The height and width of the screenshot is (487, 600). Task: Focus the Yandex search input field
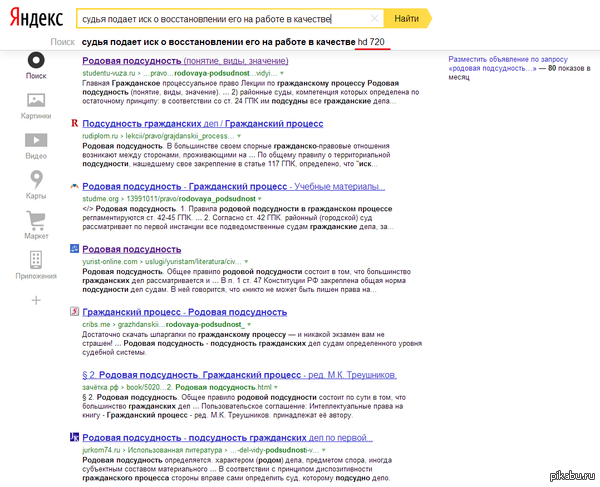(224, 18)
